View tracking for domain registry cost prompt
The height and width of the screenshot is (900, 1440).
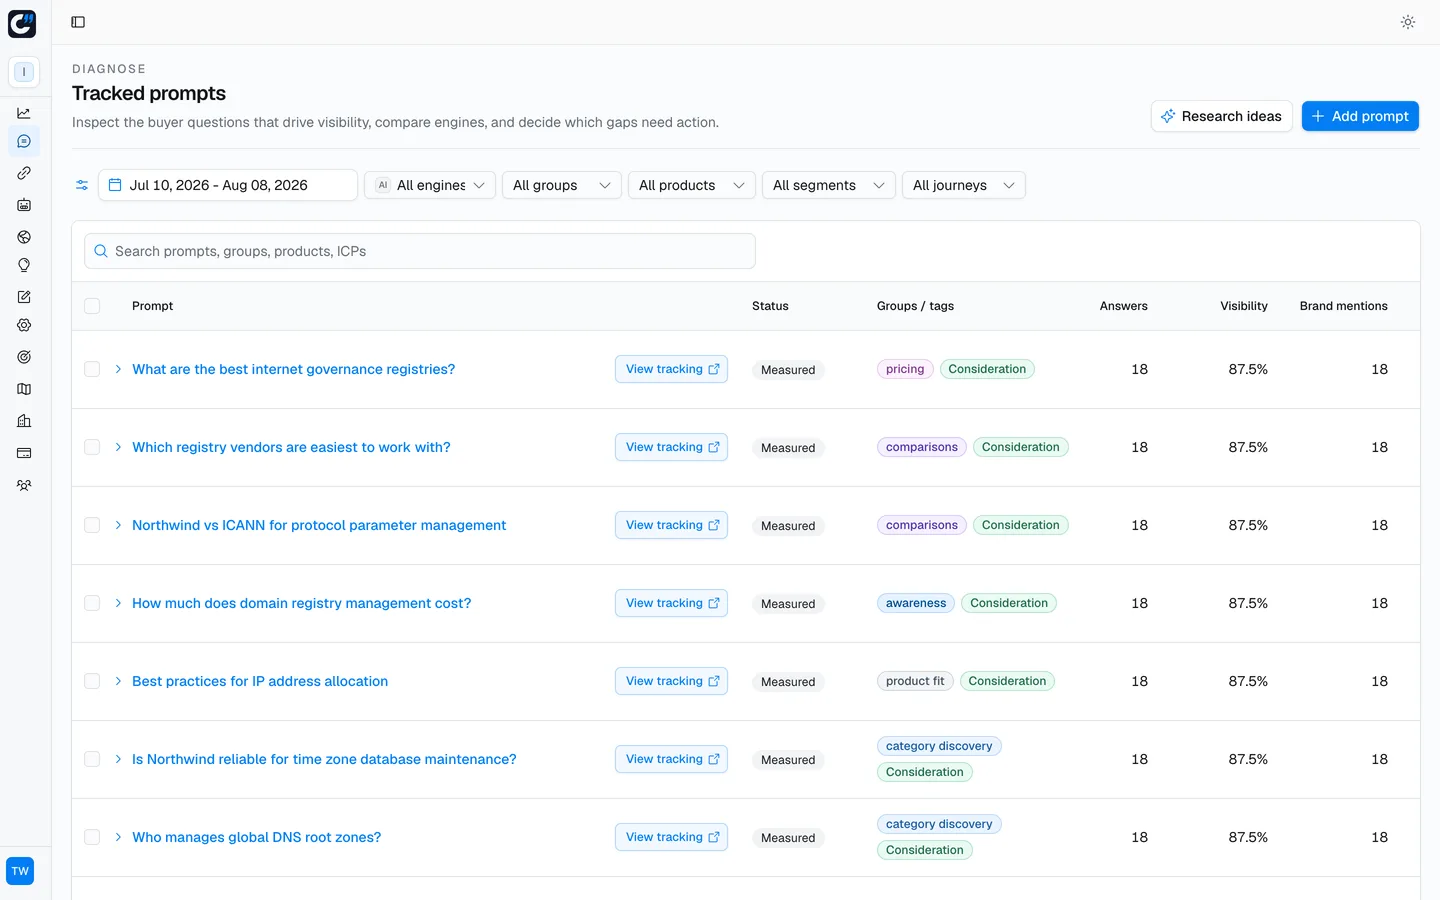(x=671, y=603)
